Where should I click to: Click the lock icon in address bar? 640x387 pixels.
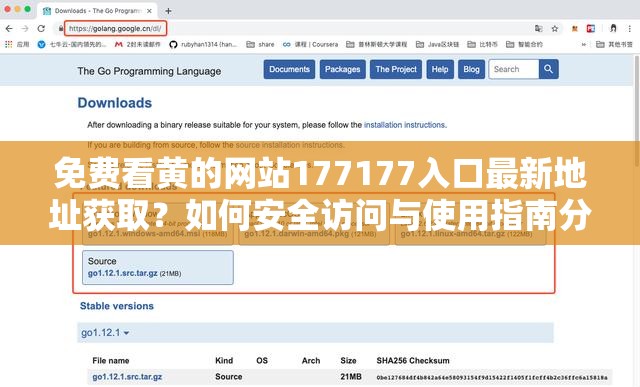[x=60, y=29]
